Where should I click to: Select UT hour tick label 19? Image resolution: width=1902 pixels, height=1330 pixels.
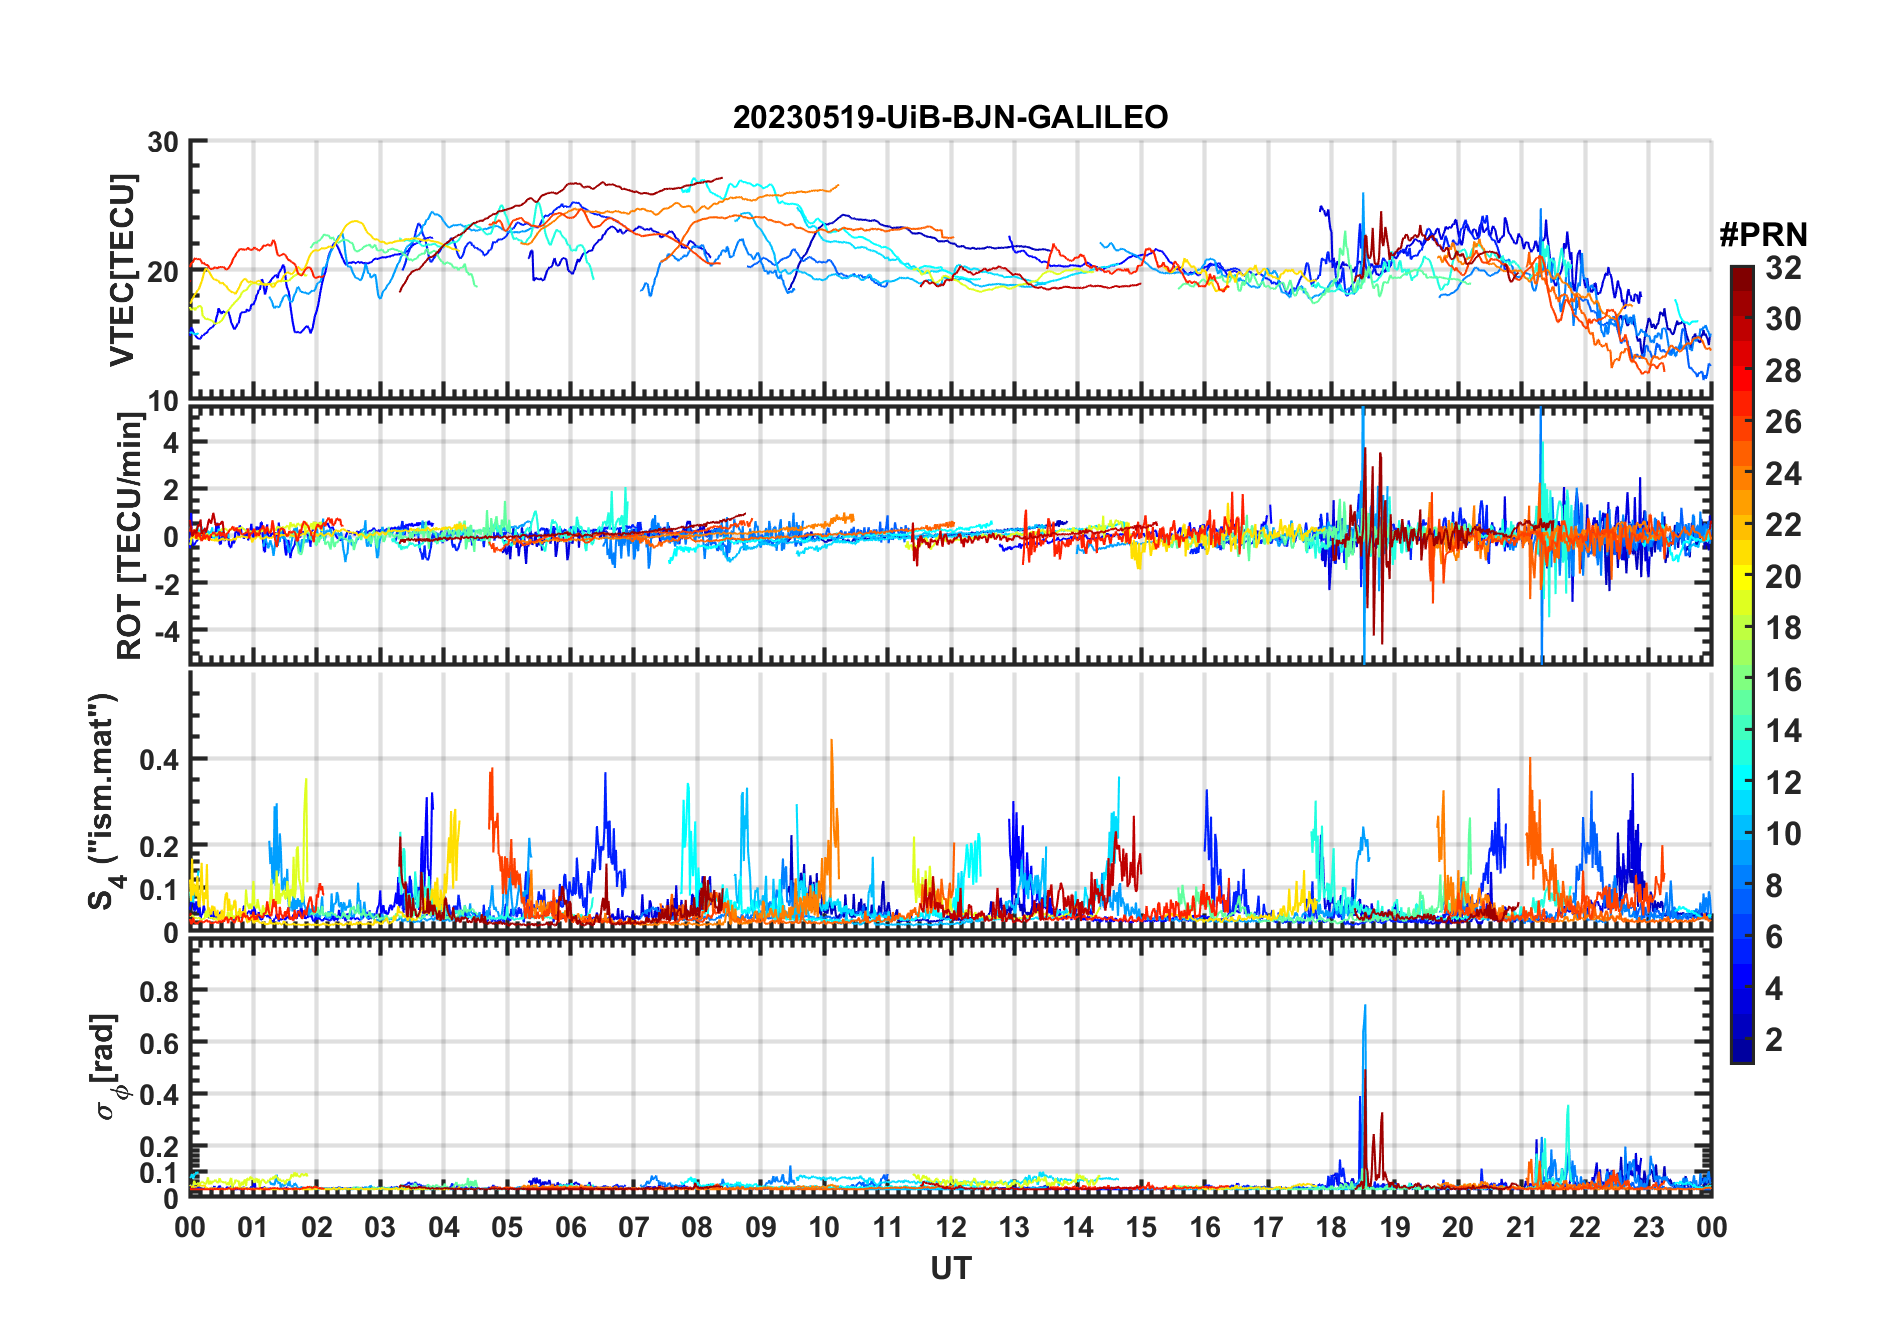[x=1395, y=1227]
